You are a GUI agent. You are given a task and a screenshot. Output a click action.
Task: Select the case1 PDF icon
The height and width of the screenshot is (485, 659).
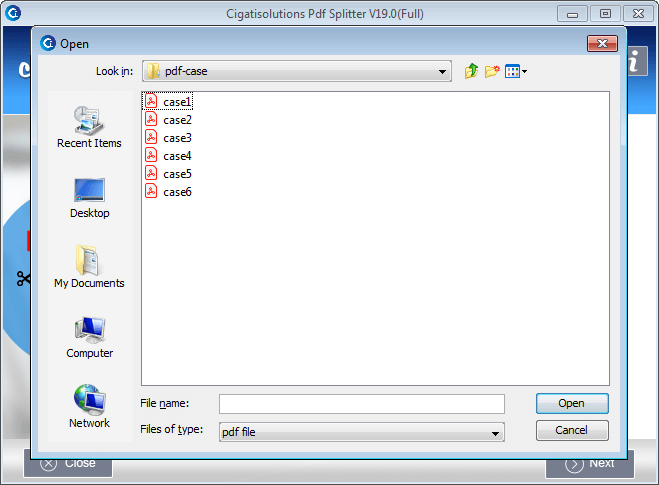tap(151, 101)
